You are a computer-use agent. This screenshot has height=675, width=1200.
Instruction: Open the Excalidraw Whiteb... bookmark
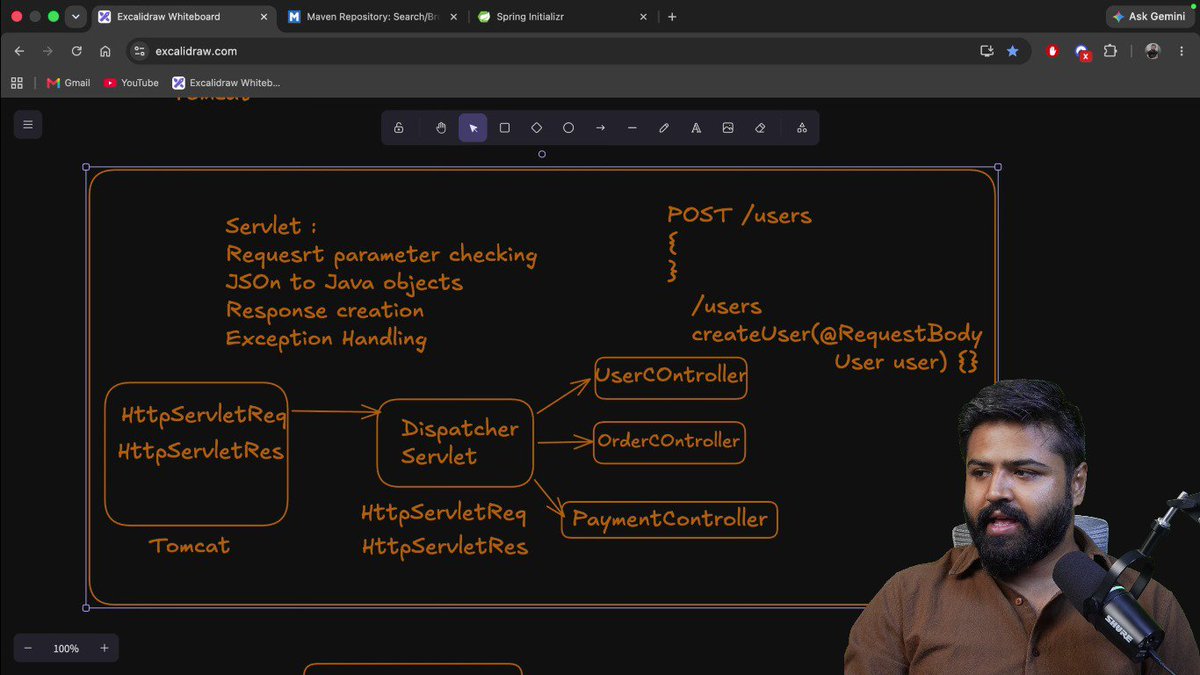point(226,83)
